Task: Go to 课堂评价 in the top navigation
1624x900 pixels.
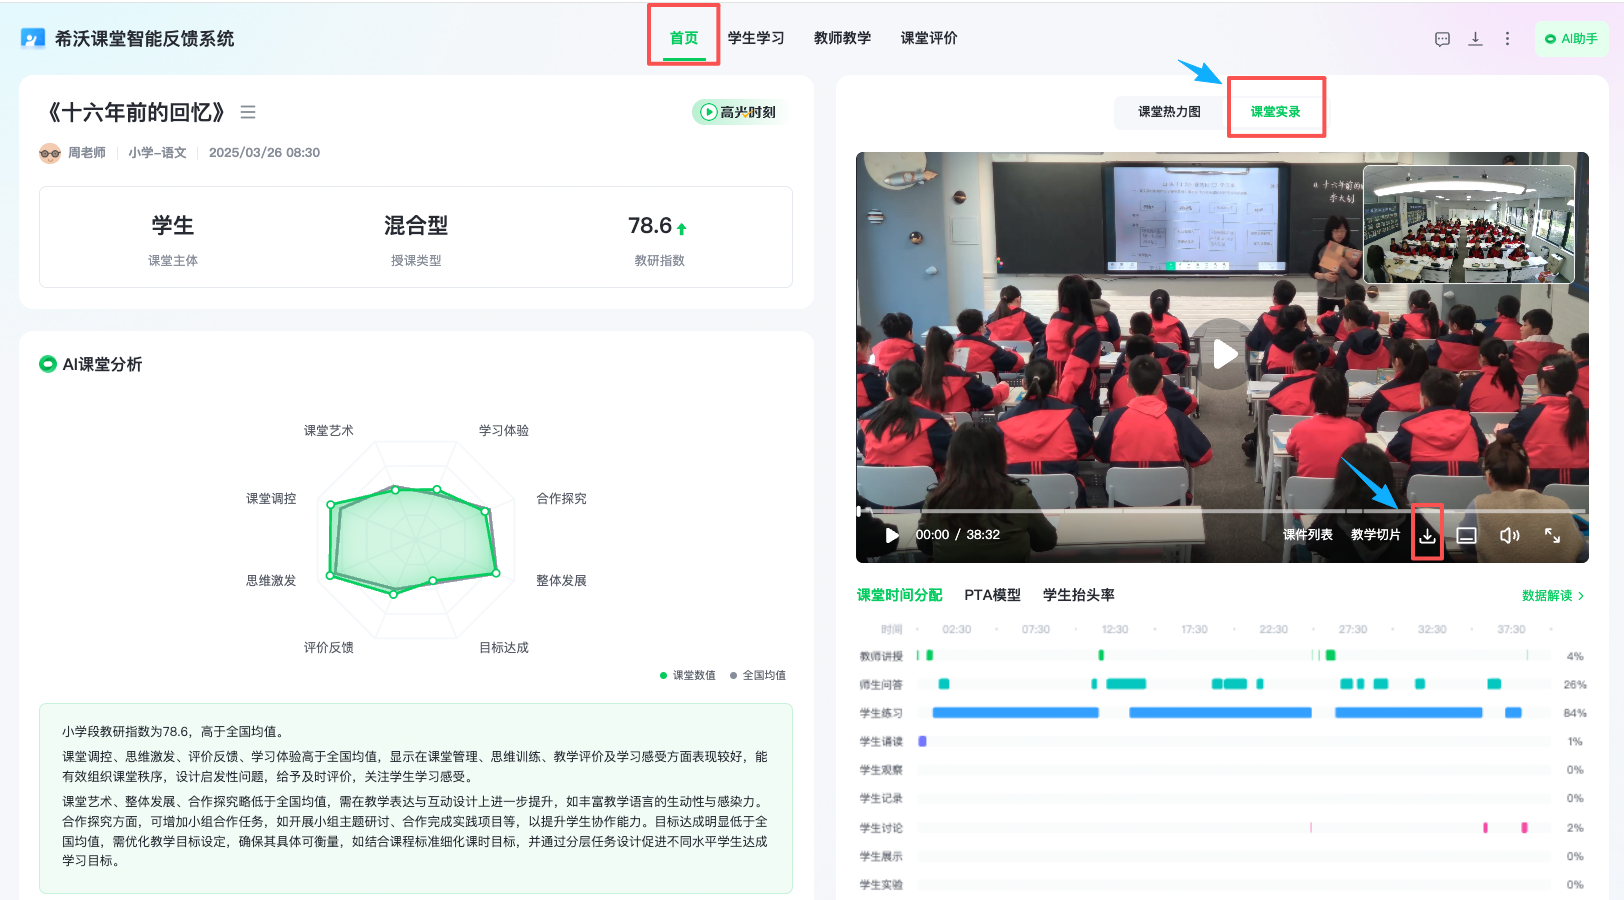Action: click(x=928, y=38)
